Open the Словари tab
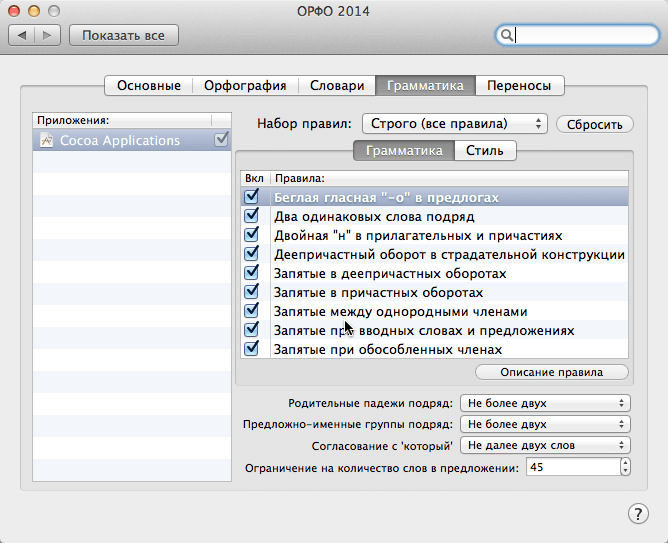Screen dimensions: 668x543 pyautogui.click(x=337, y=86)
